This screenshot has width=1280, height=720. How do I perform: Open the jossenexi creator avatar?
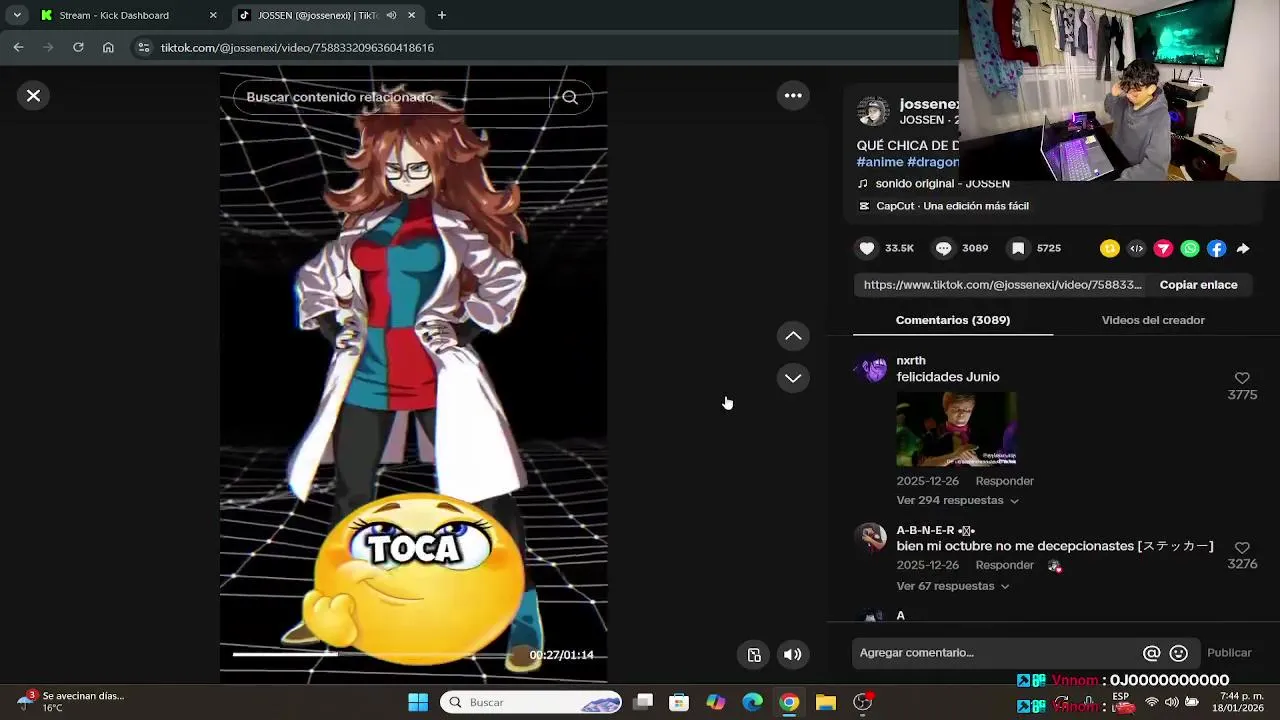point(873,111)
